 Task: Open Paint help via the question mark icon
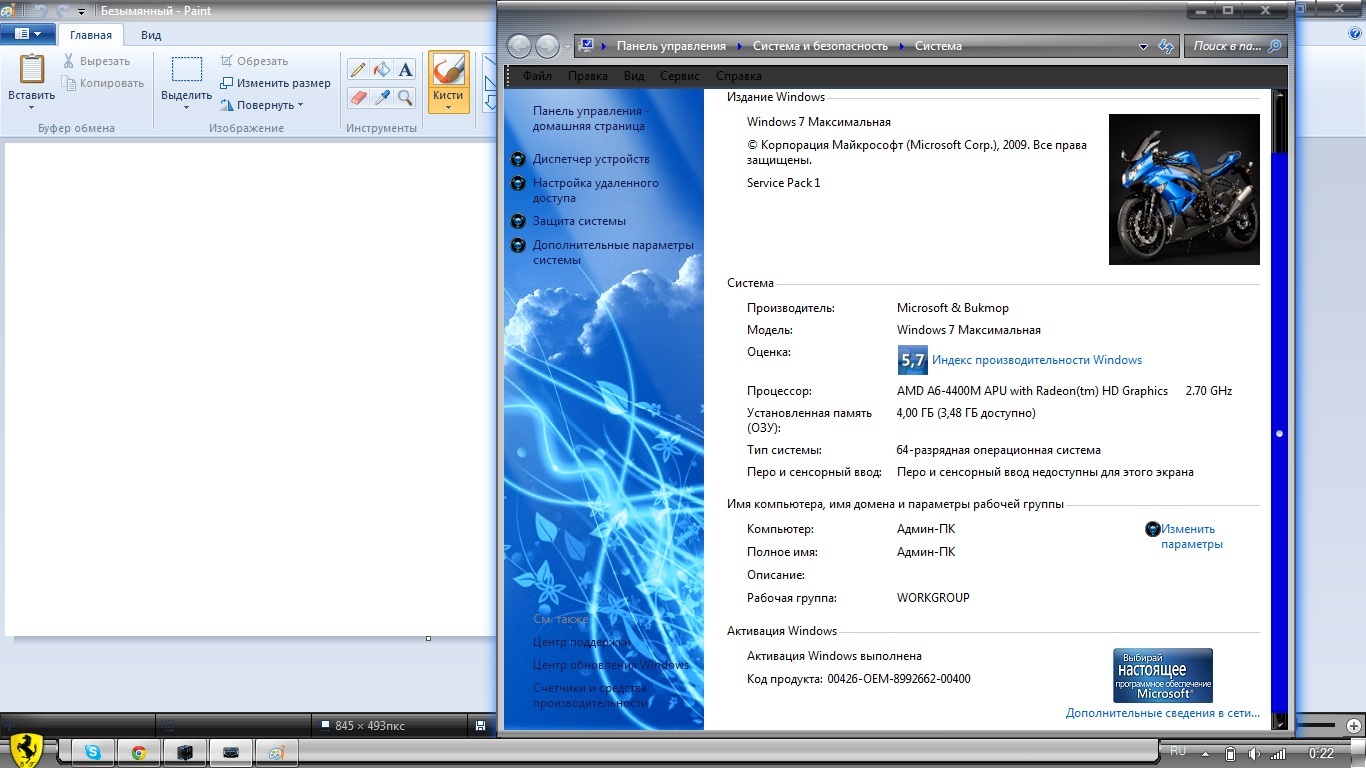tap(1354, 32)
